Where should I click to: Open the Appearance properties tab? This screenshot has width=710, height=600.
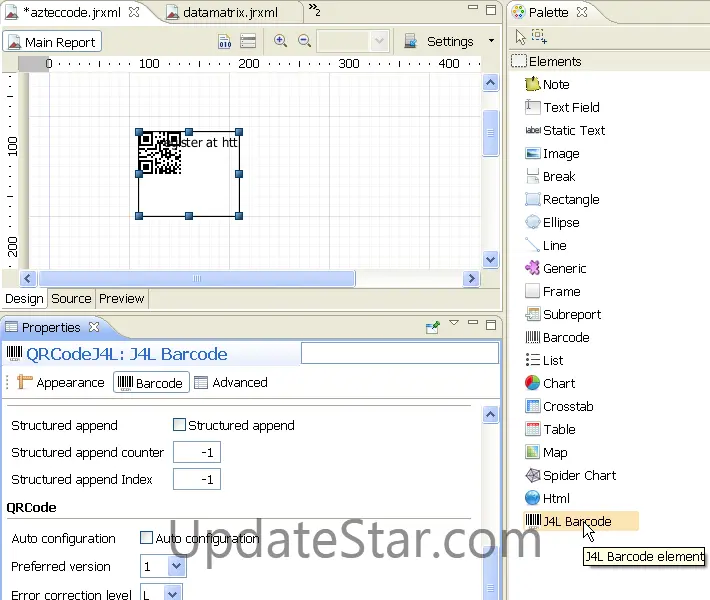(x=61, y=383)
